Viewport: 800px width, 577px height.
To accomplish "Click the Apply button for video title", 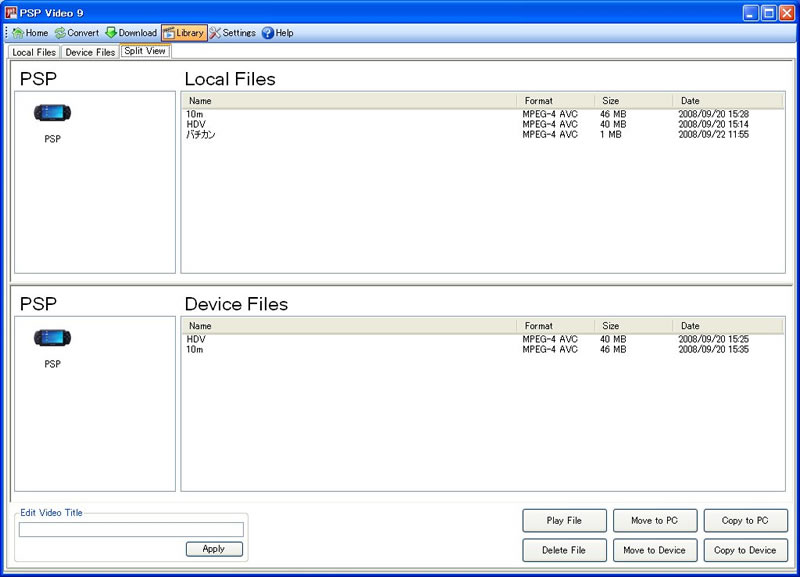I will pyautogui.click(x=214, y=549).
